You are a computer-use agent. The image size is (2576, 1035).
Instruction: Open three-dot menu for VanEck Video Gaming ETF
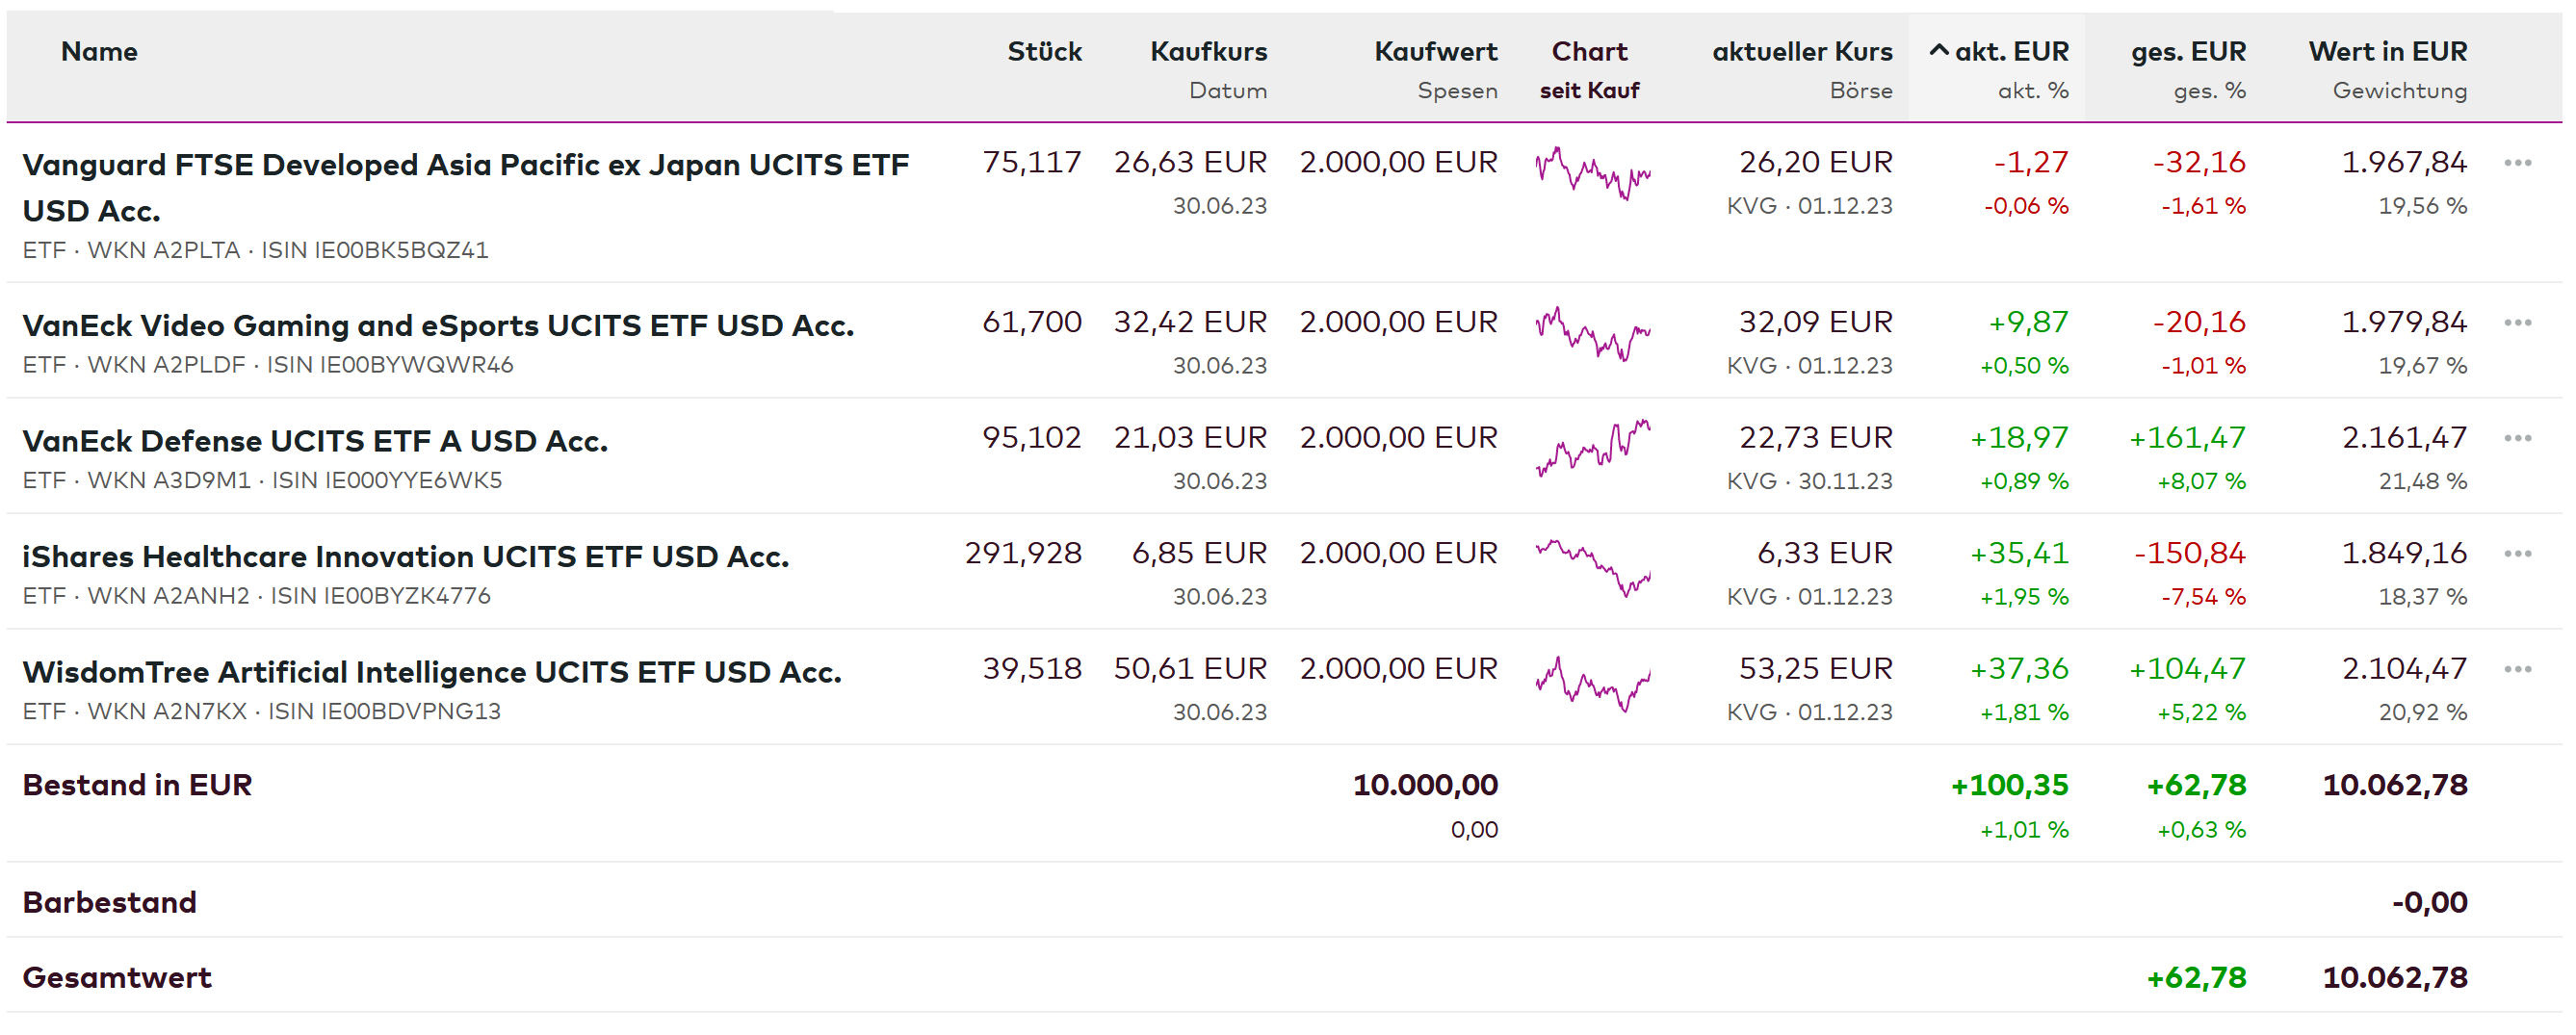point(2517,323)
